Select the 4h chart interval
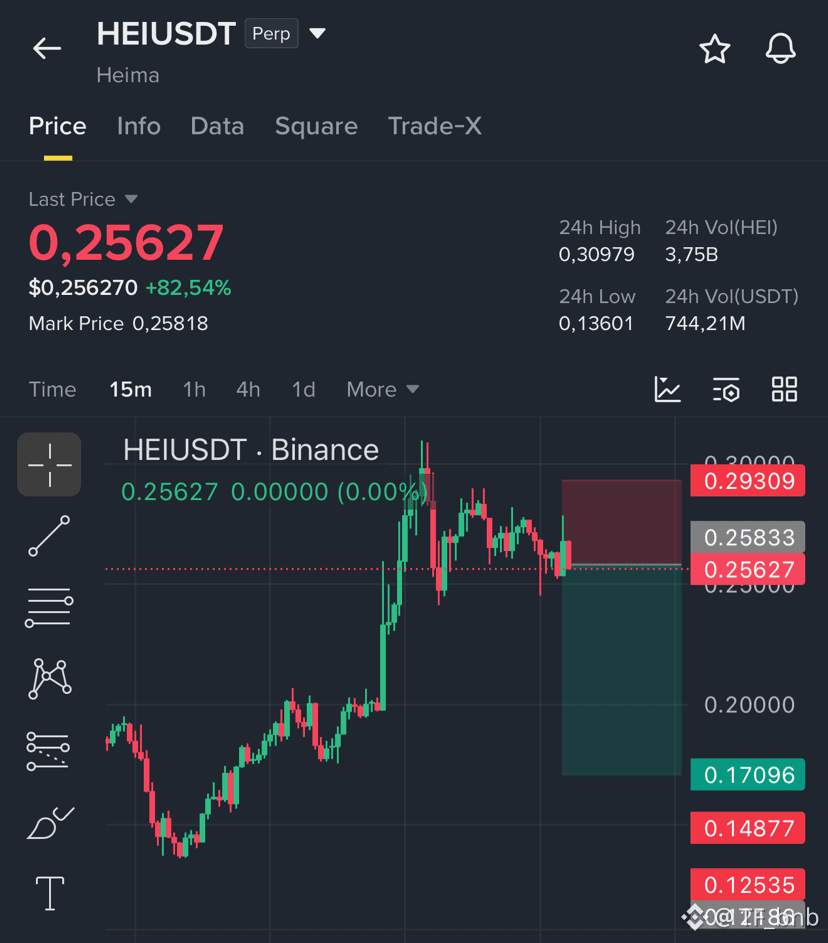This screenshot has height=943, width=828. tap(248, 390)
